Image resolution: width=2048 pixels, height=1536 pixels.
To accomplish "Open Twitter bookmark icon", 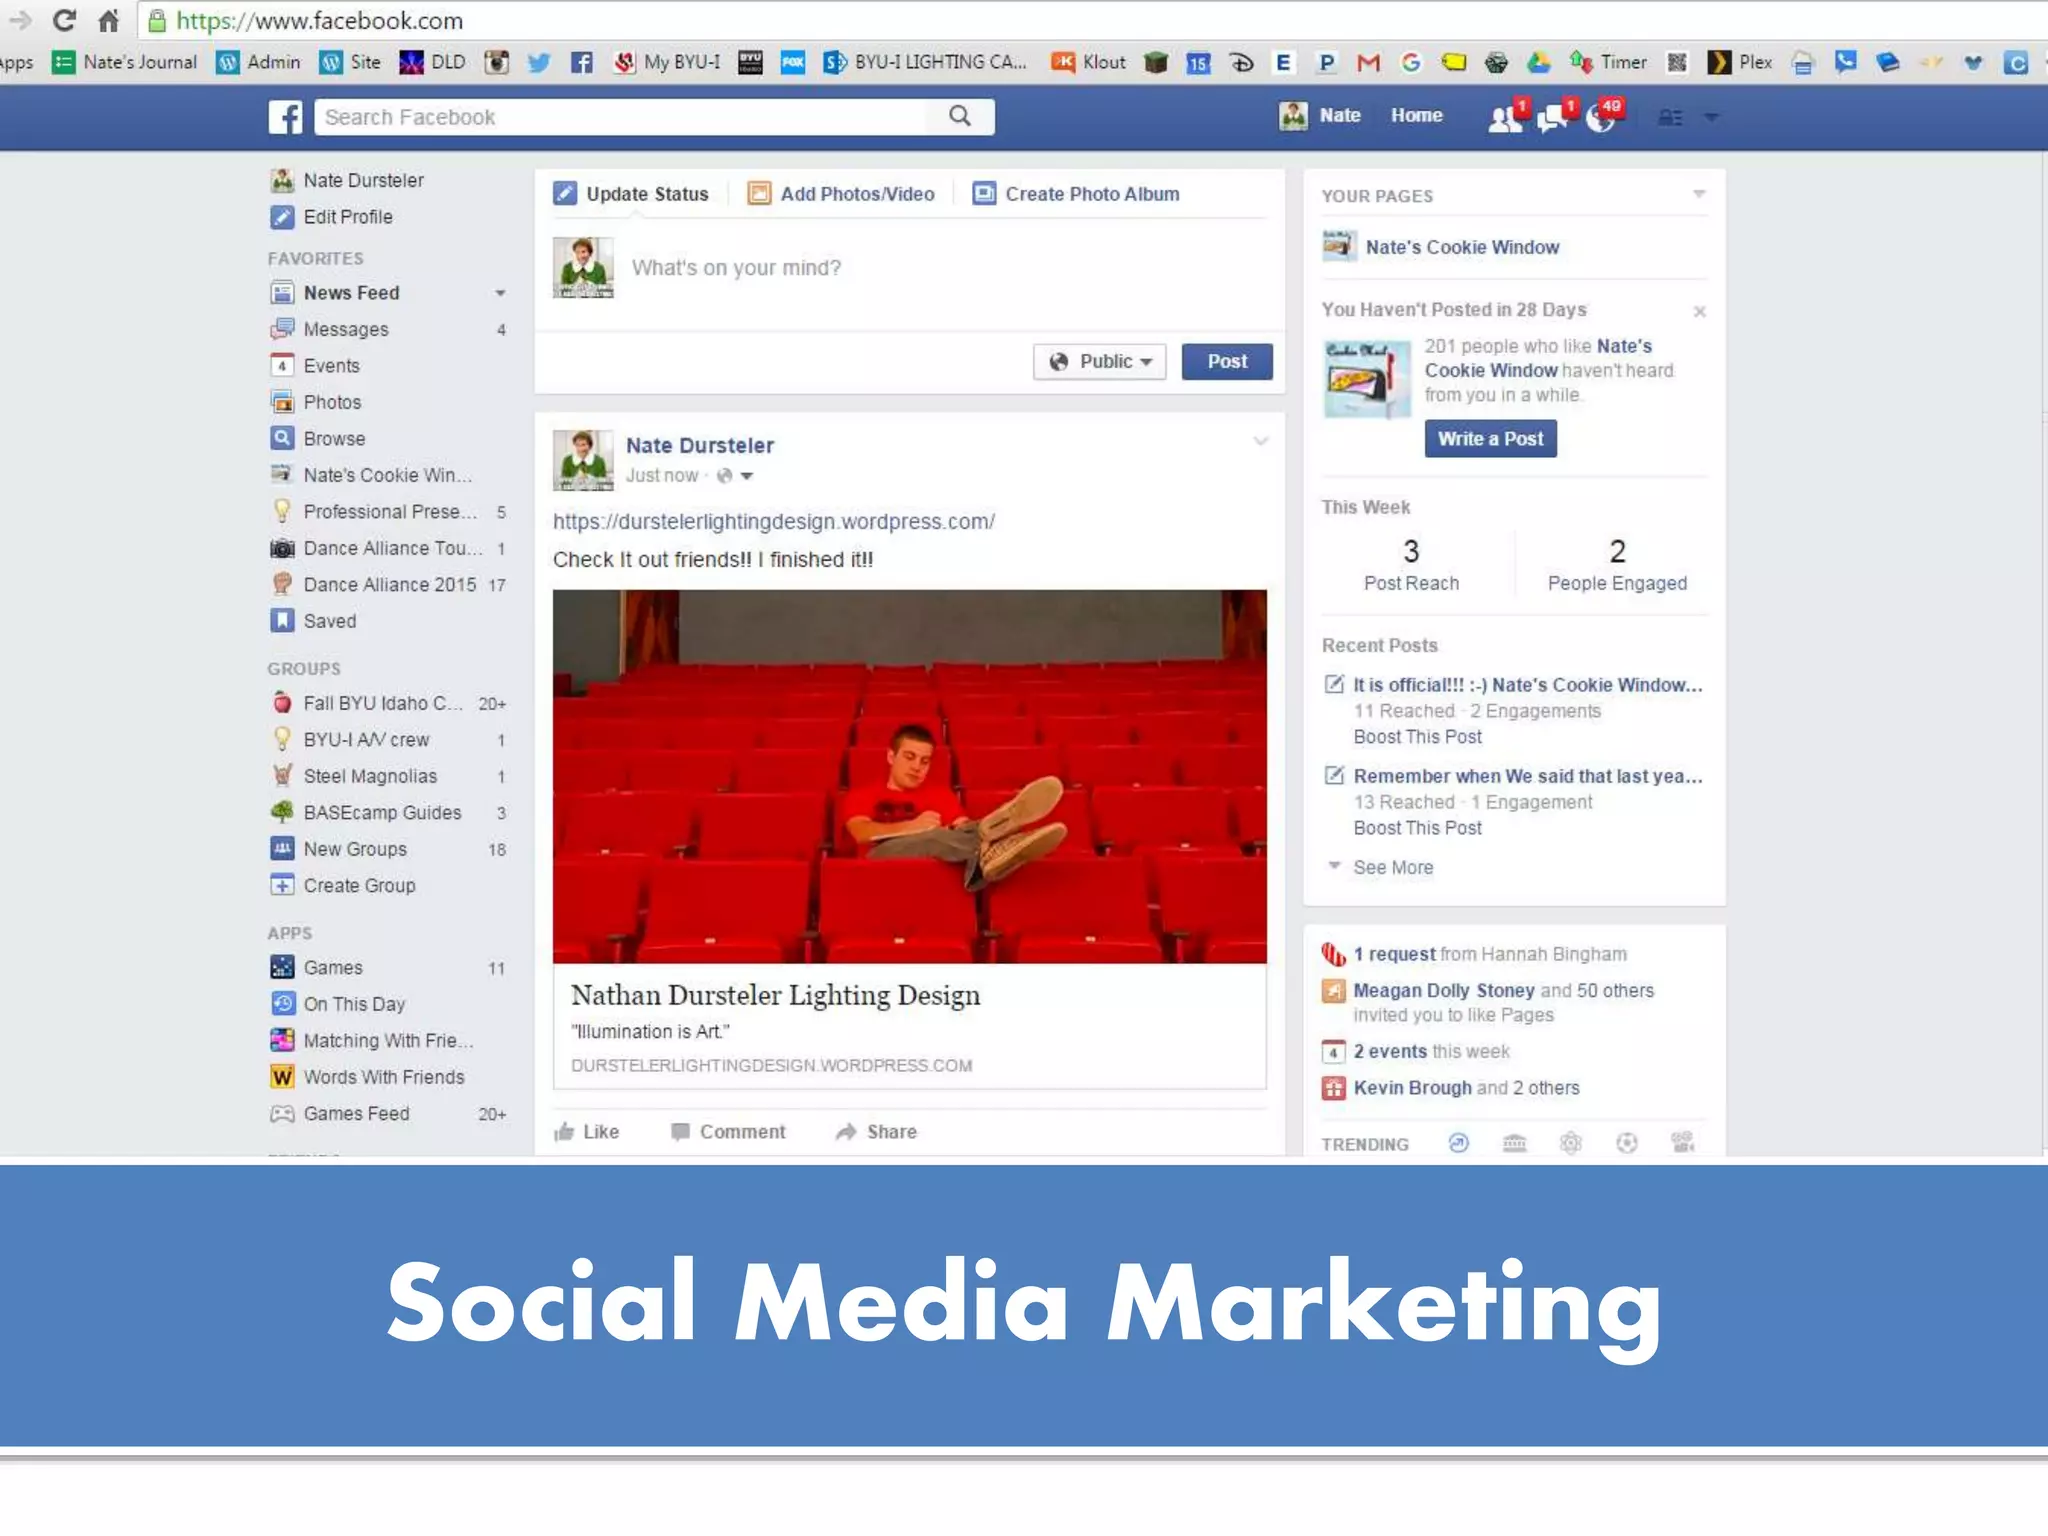I will pos(539,62).
